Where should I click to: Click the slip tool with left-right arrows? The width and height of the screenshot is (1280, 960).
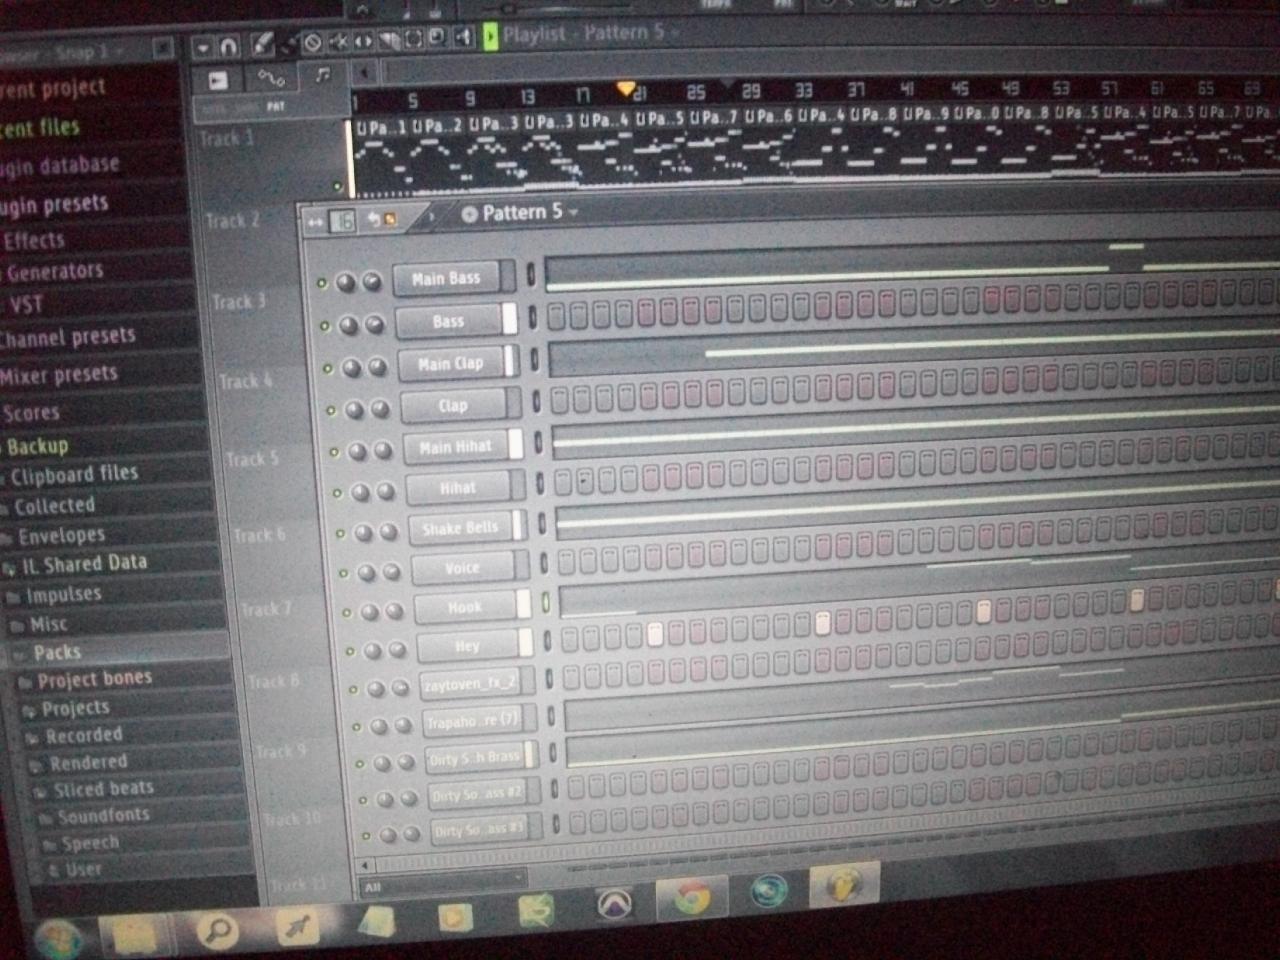364,41
